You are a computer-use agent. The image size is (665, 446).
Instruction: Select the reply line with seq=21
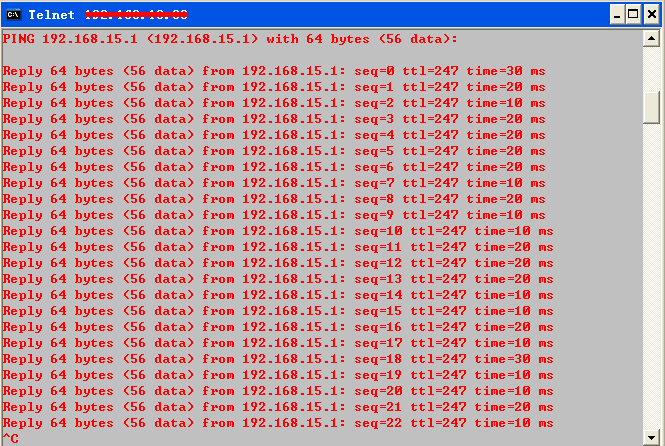click(278, 407)
